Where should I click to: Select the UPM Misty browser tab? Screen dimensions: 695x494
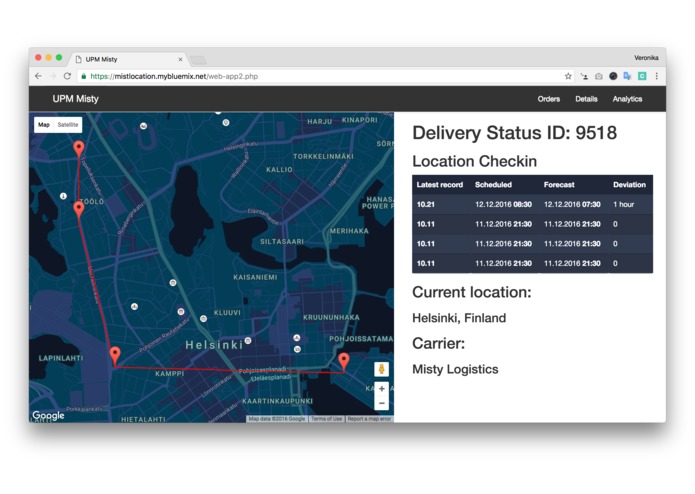(129, 59)
